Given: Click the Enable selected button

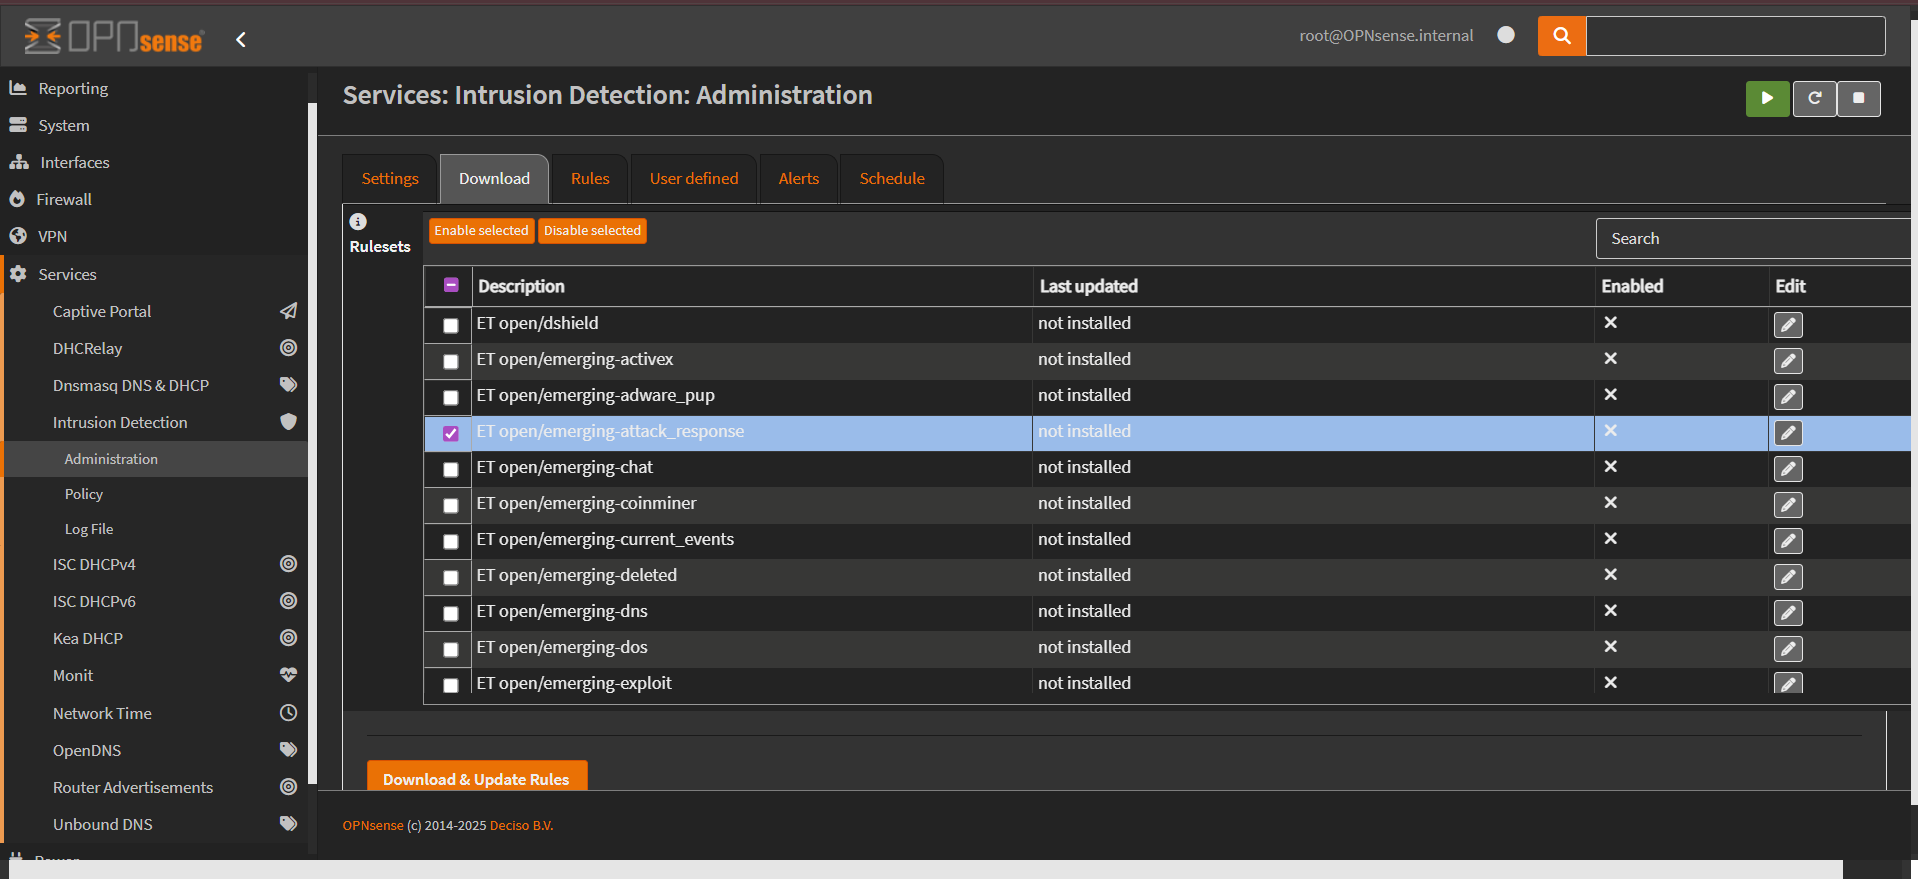Looking at the screenshot, I should click(481, 231).
